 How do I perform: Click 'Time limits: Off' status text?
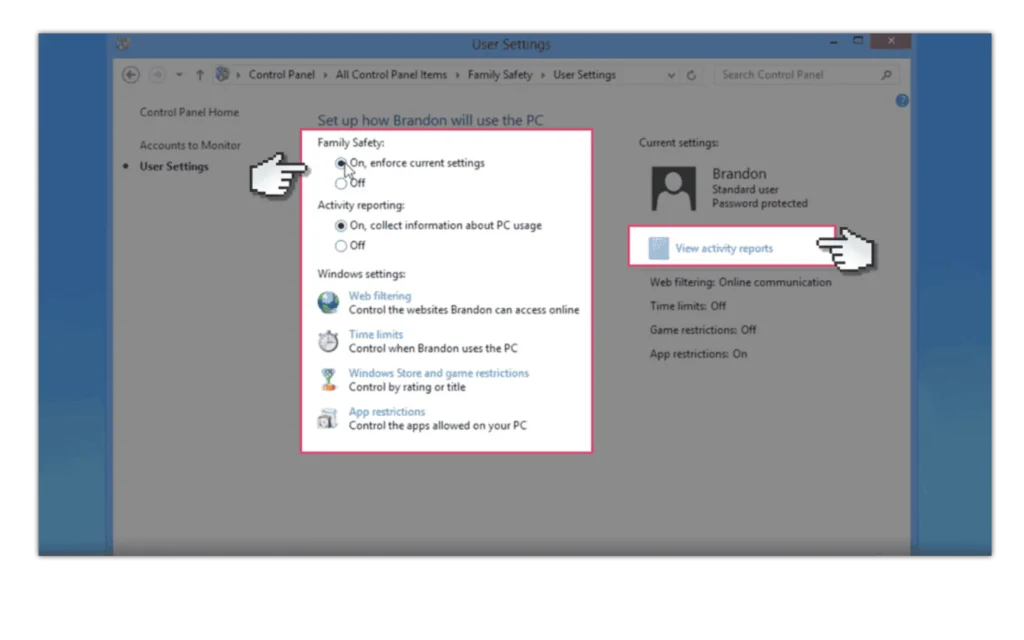click(688, 306)
